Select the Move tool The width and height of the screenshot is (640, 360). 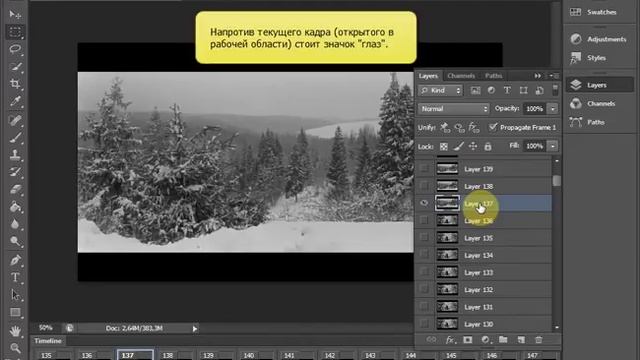(x=15, y=15)
